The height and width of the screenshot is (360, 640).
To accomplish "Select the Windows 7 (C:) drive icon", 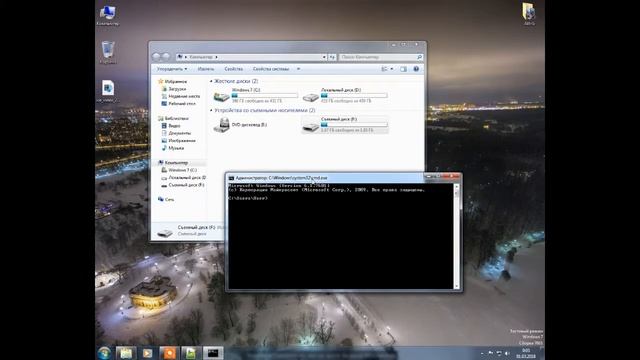I will [222, 96].
